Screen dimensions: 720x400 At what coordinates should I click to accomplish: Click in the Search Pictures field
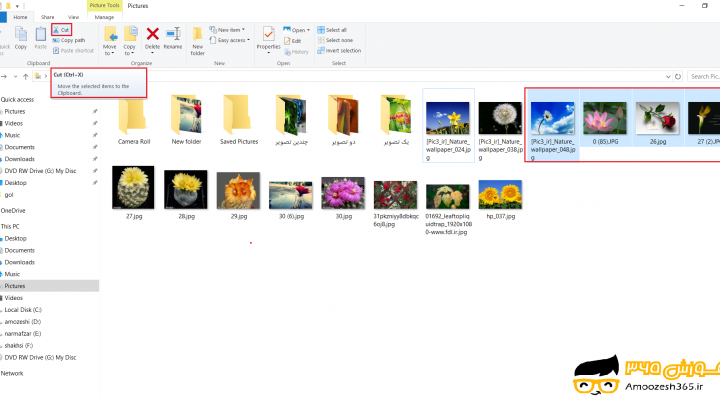click(704, 76)
